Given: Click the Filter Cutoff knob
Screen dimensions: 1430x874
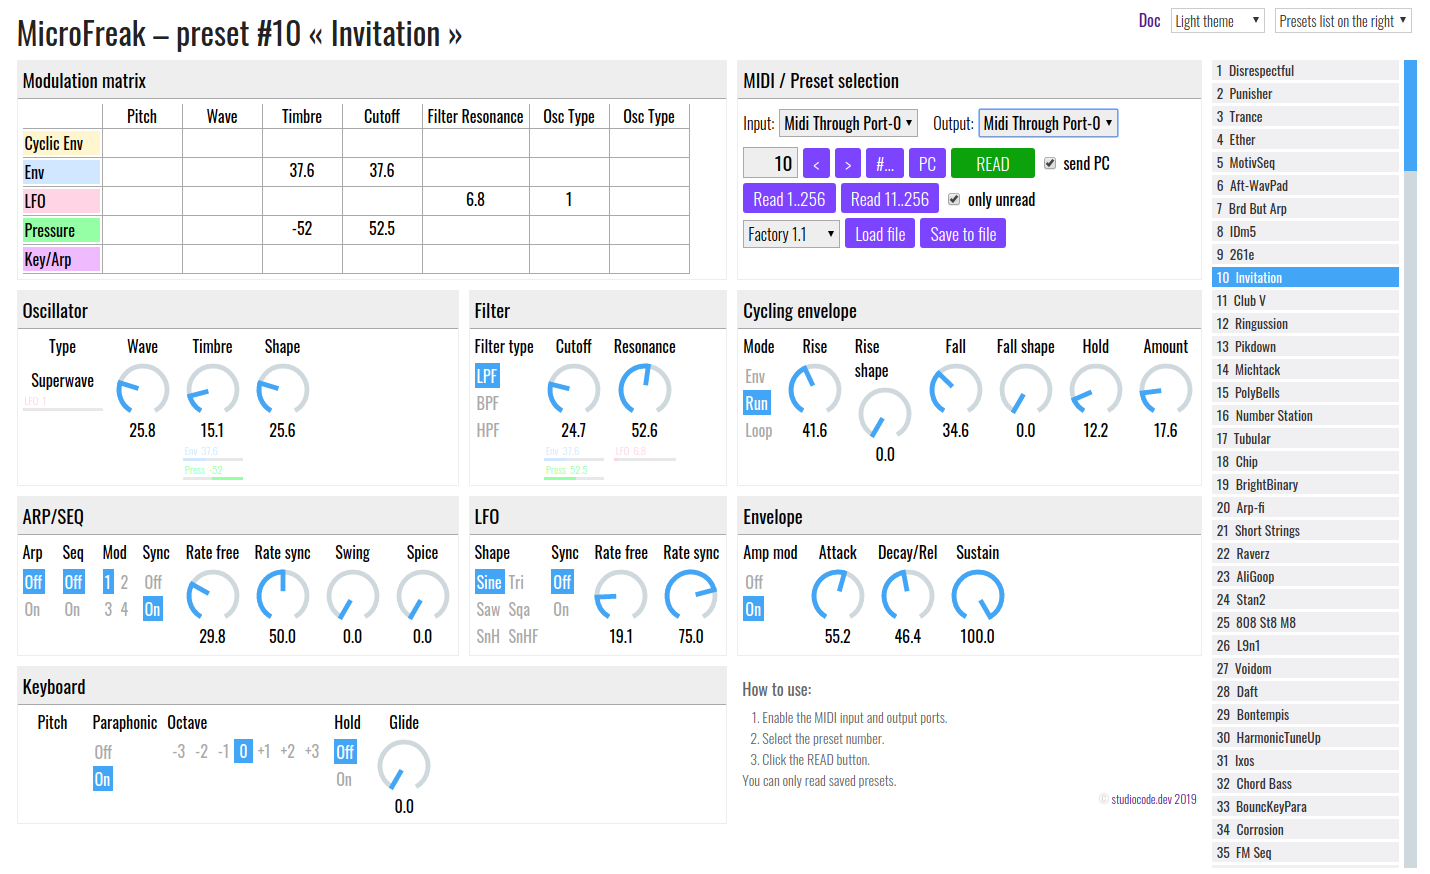Looking at the screenshot, I should coord(574,390).
